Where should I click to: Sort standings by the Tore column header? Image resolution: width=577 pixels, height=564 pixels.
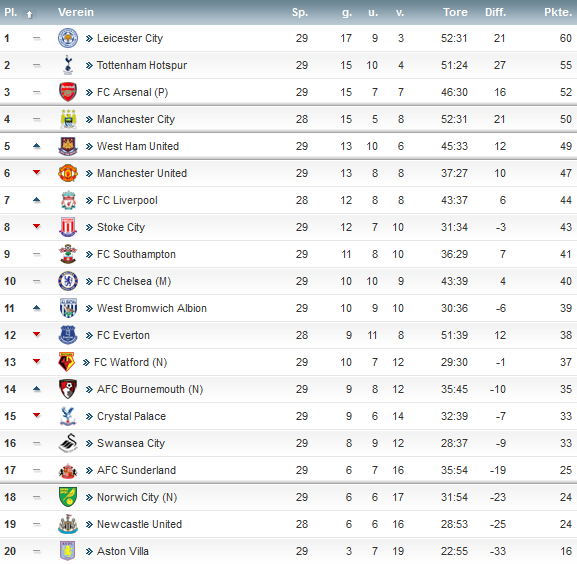point(455,12)
